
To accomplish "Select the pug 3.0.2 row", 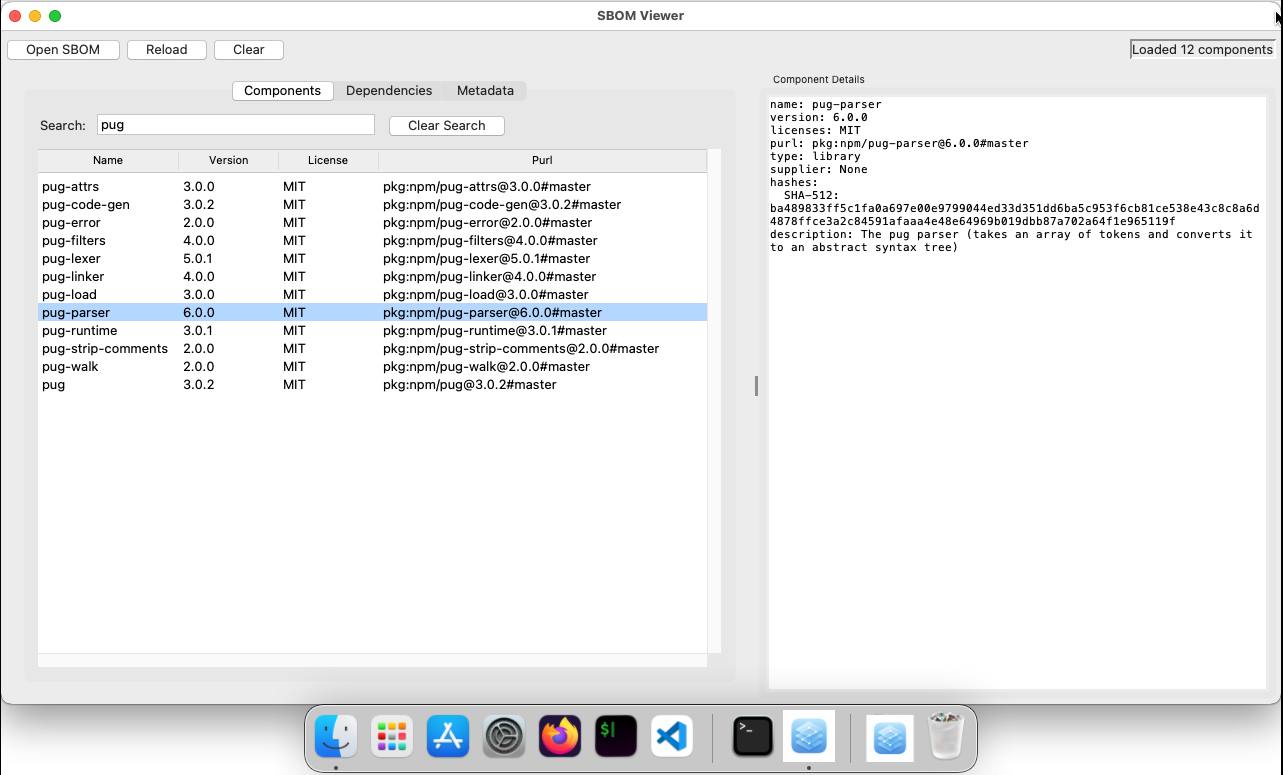I will [x=372, y=385].
